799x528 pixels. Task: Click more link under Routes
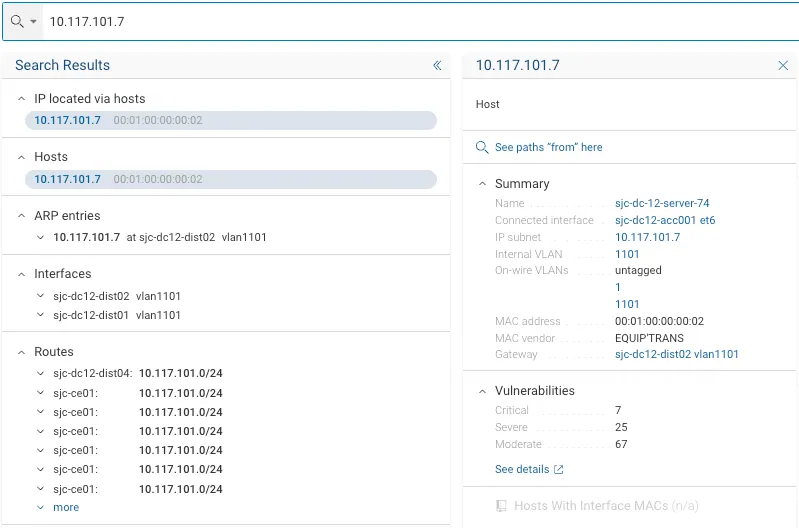66,507
